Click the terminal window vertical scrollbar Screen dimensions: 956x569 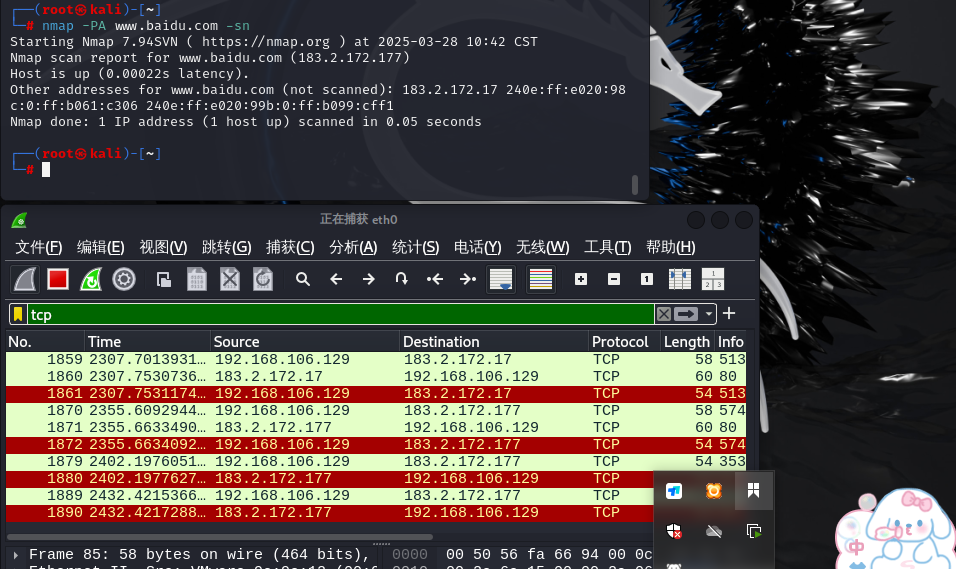635,185
